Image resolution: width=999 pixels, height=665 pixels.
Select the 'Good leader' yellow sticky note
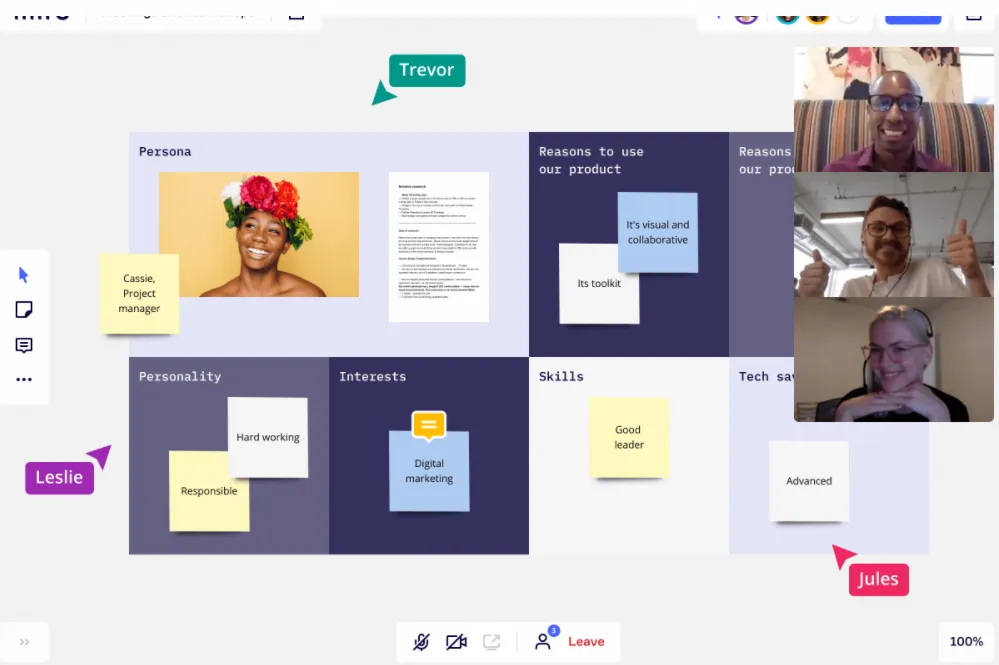(628, 437)
